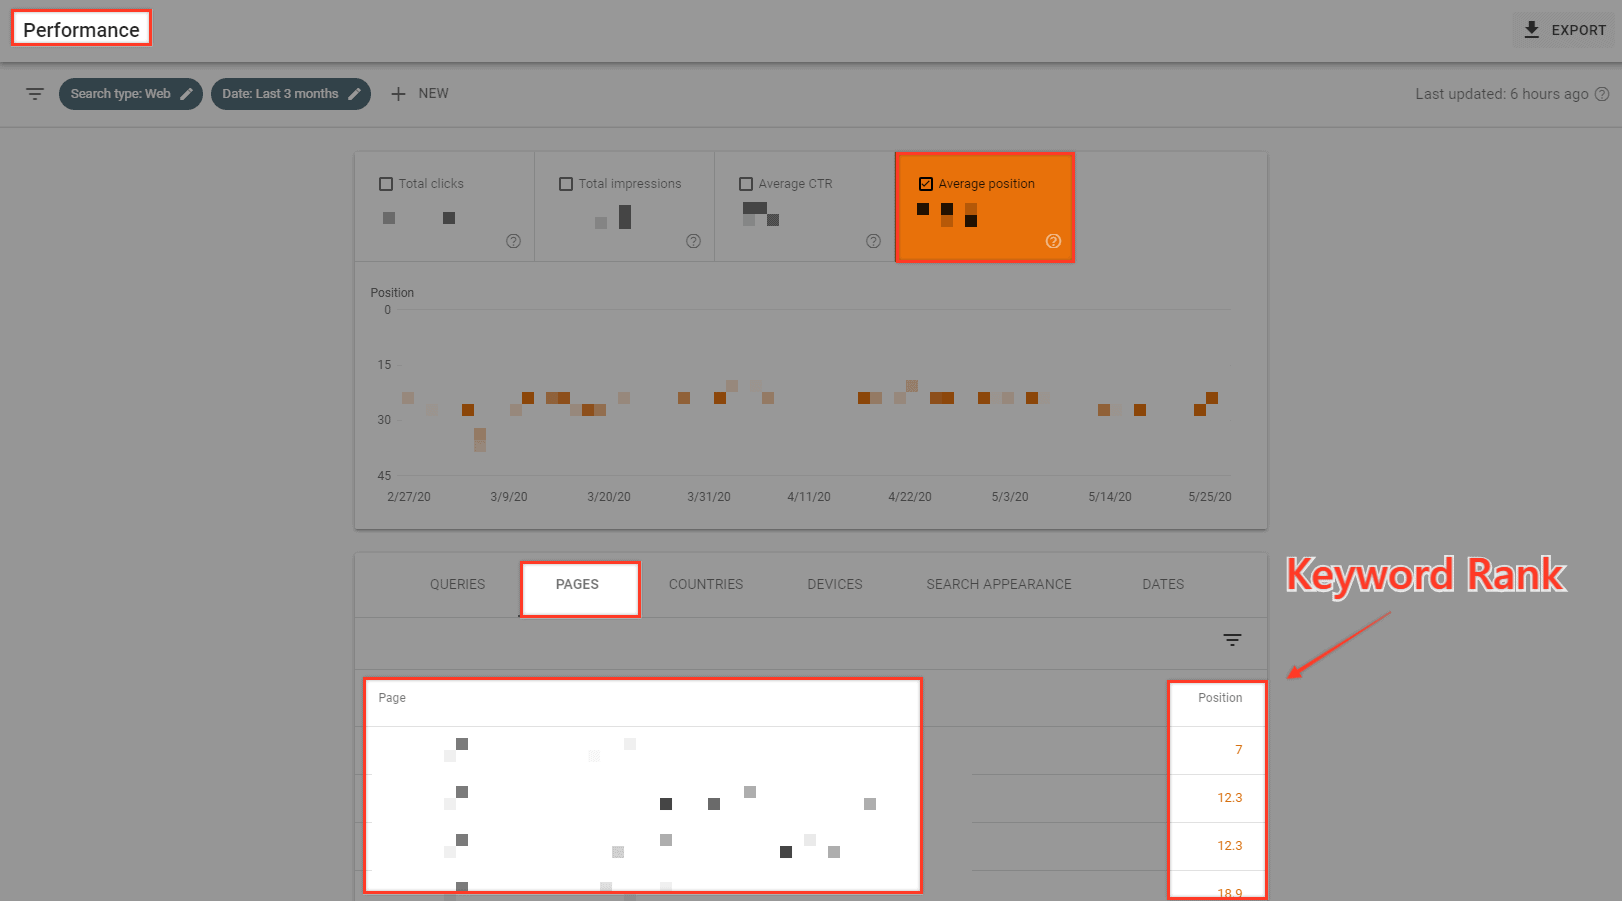Open help icon in the Total clicks card
Image resolution: width=1622 pixels, height=901 pixels.
[514, 241]
